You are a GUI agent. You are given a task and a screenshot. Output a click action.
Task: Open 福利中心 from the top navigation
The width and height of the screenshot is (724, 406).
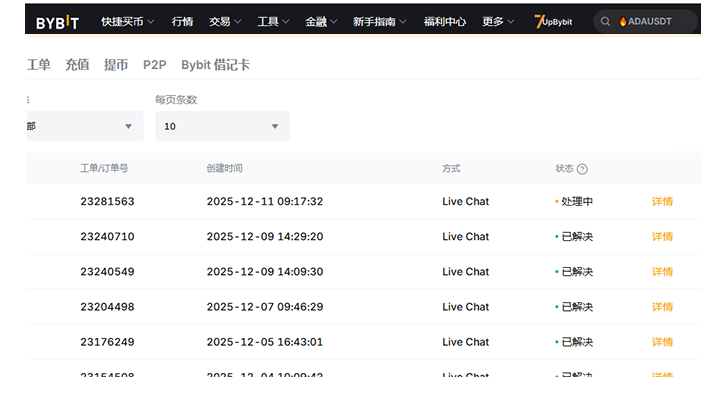point(445,21)
